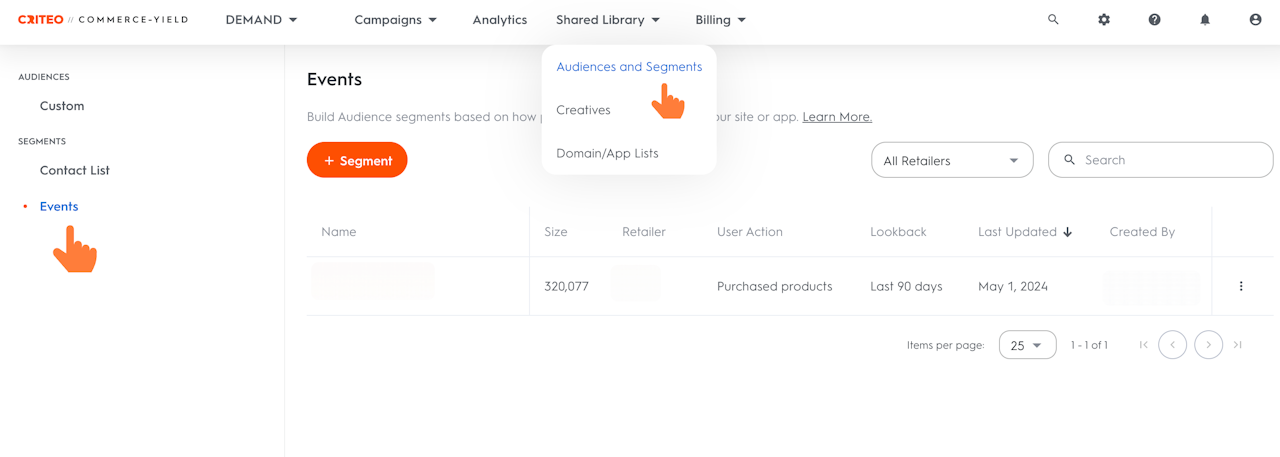Open All Retailers filter dropdown
The width and height of the screenshot is (1280, 457).
[x=951, y=160]
